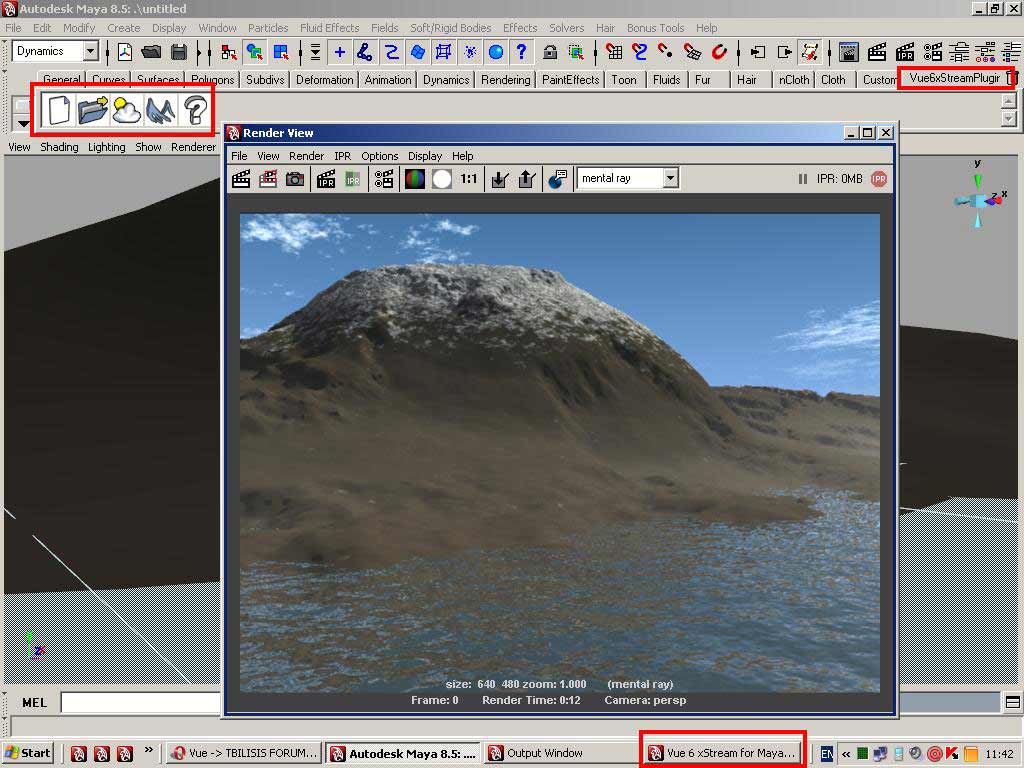Expand the shelf options arrow at left
1024x768 pixels.
tap(23, 123)
